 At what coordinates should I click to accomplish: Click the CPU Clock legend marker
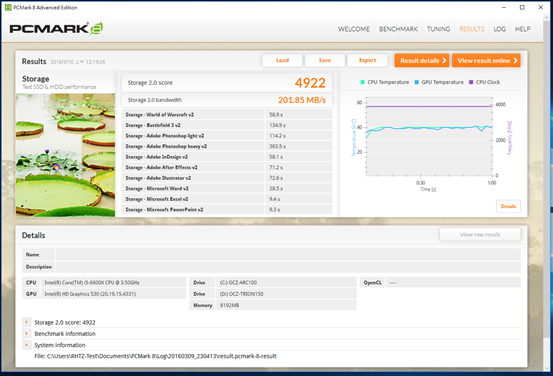click(471, 82)
